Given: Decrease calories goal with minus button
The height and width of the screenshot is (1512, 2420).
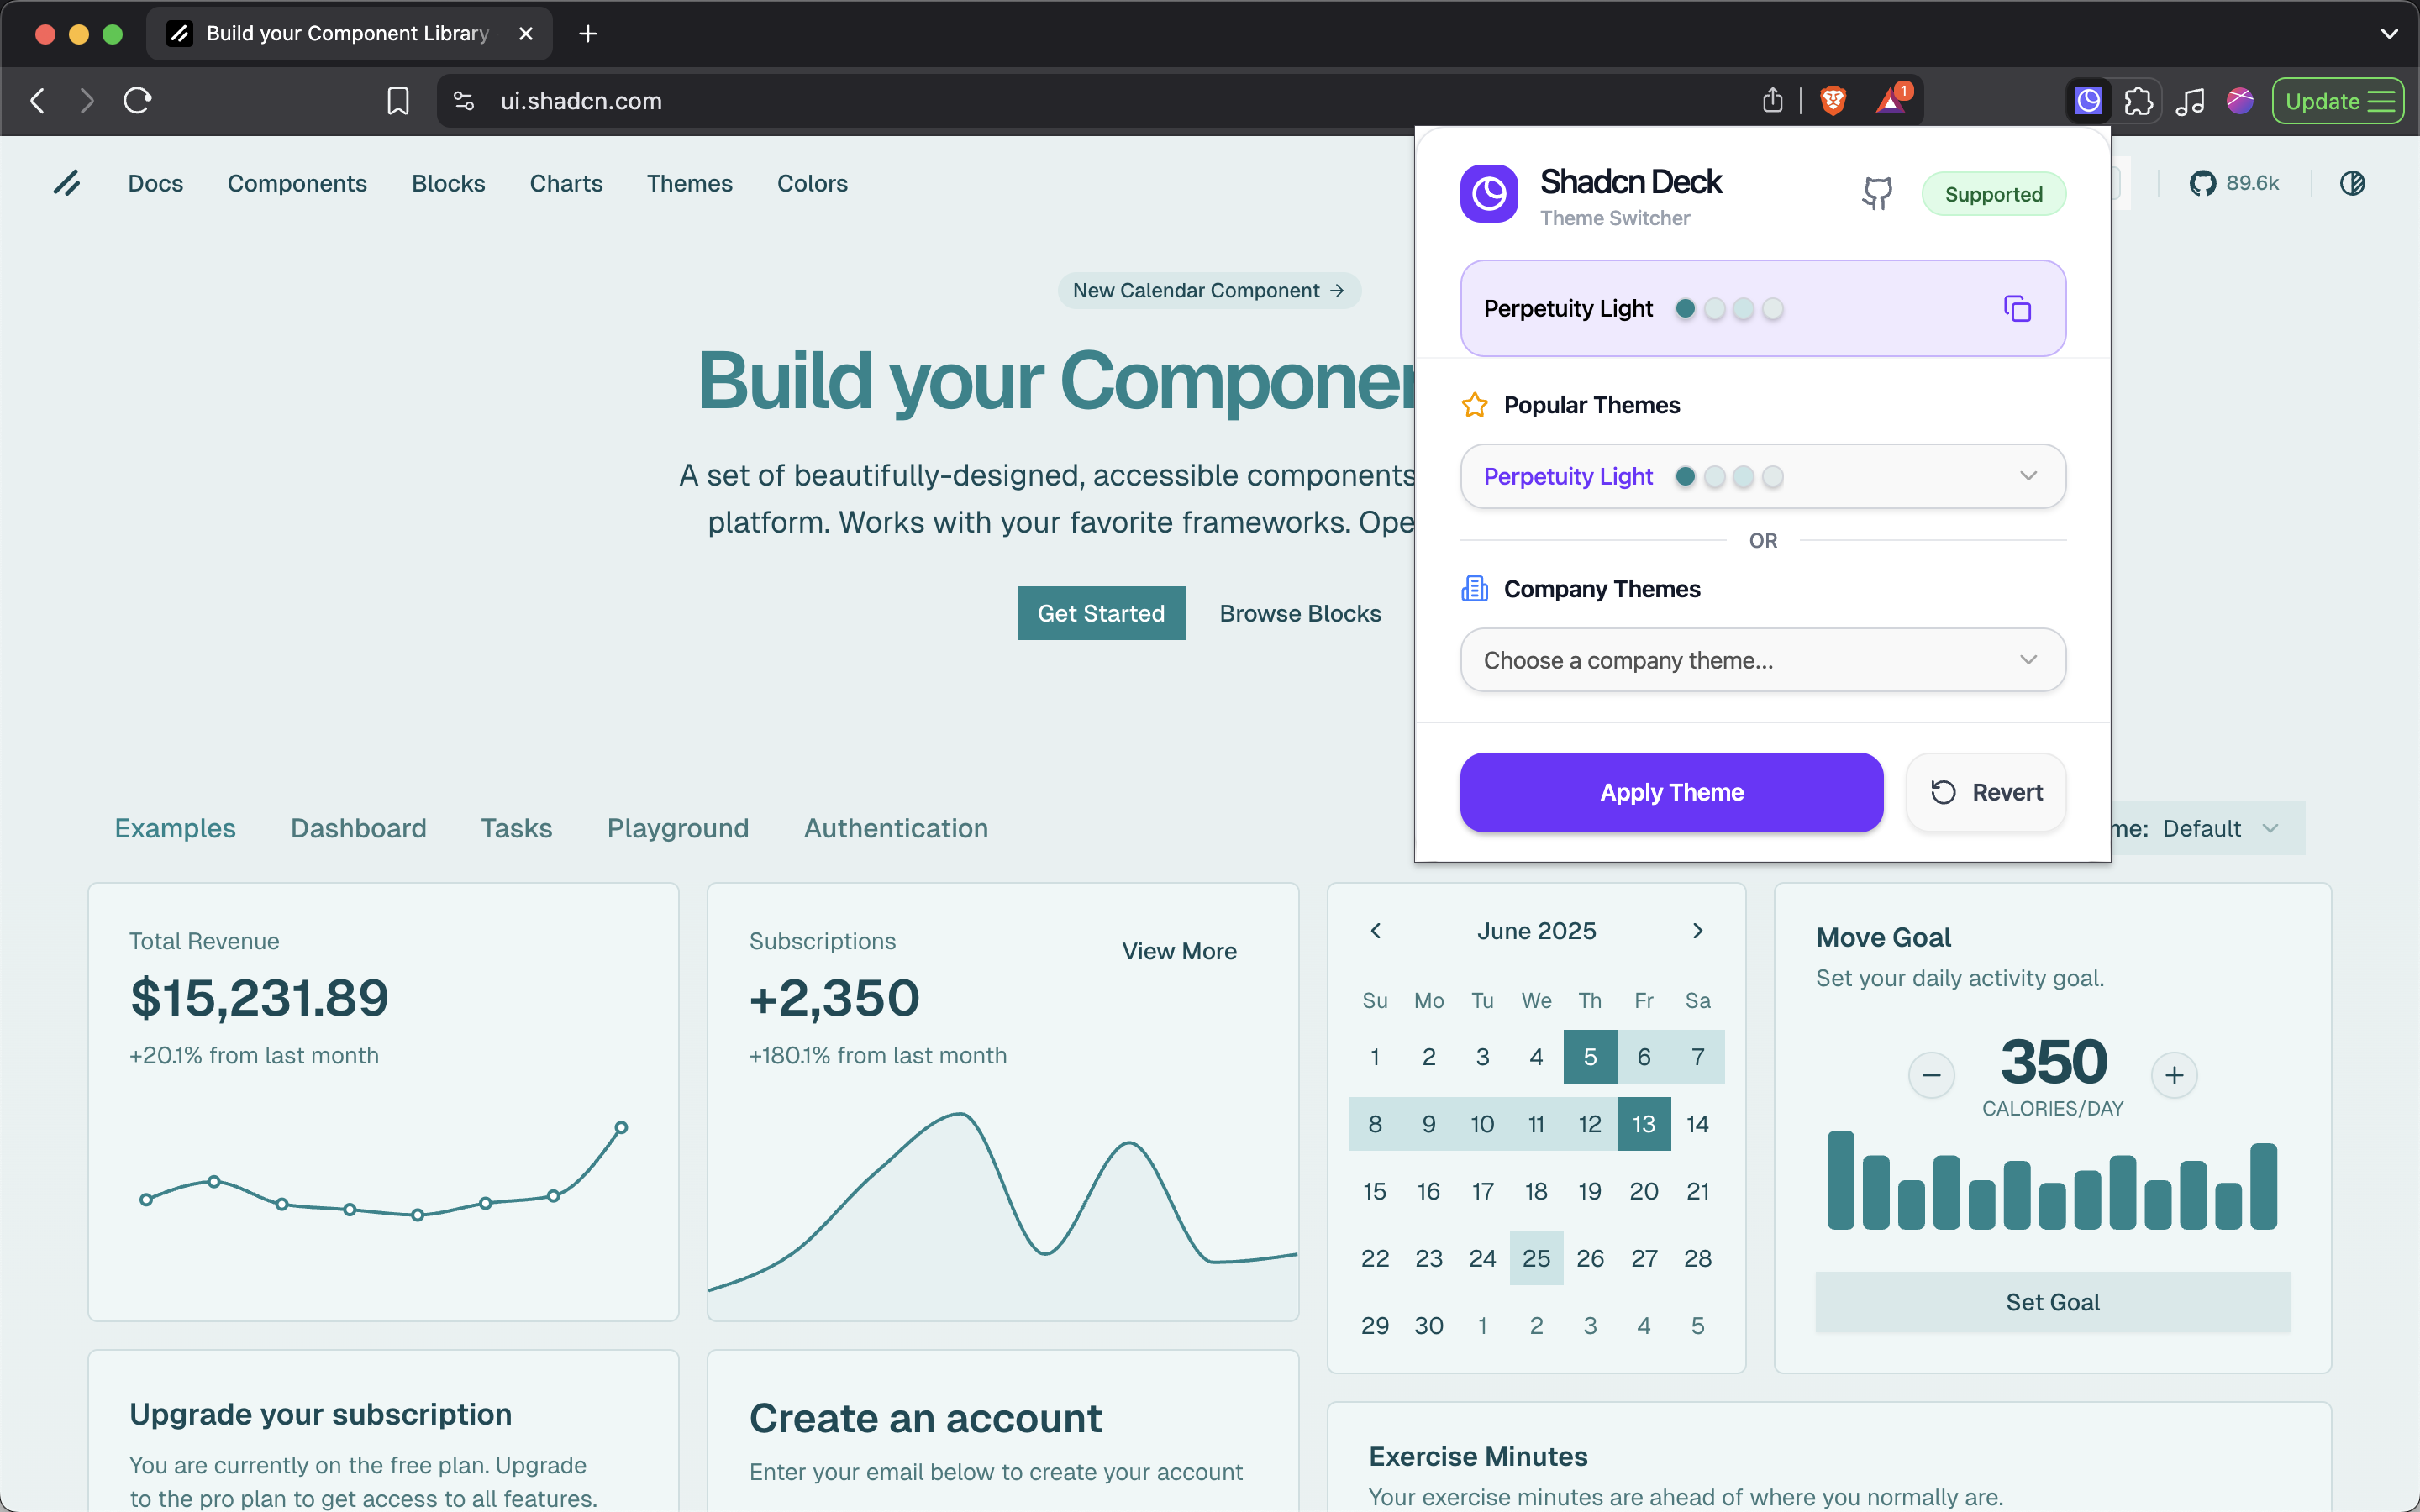Looking at the screenshot, I should [1931, 1075].
